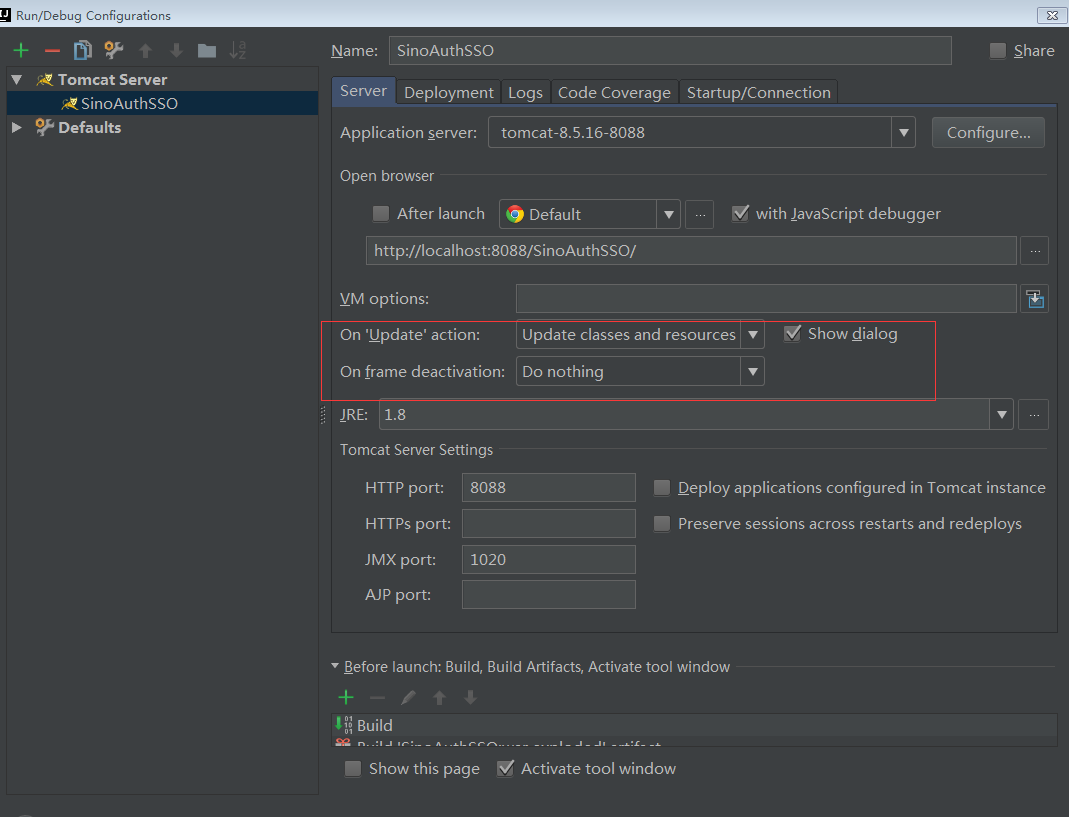1069x817 pixels.
Task: Edit selected before-launch task with pencil icon
Action: 408,697
